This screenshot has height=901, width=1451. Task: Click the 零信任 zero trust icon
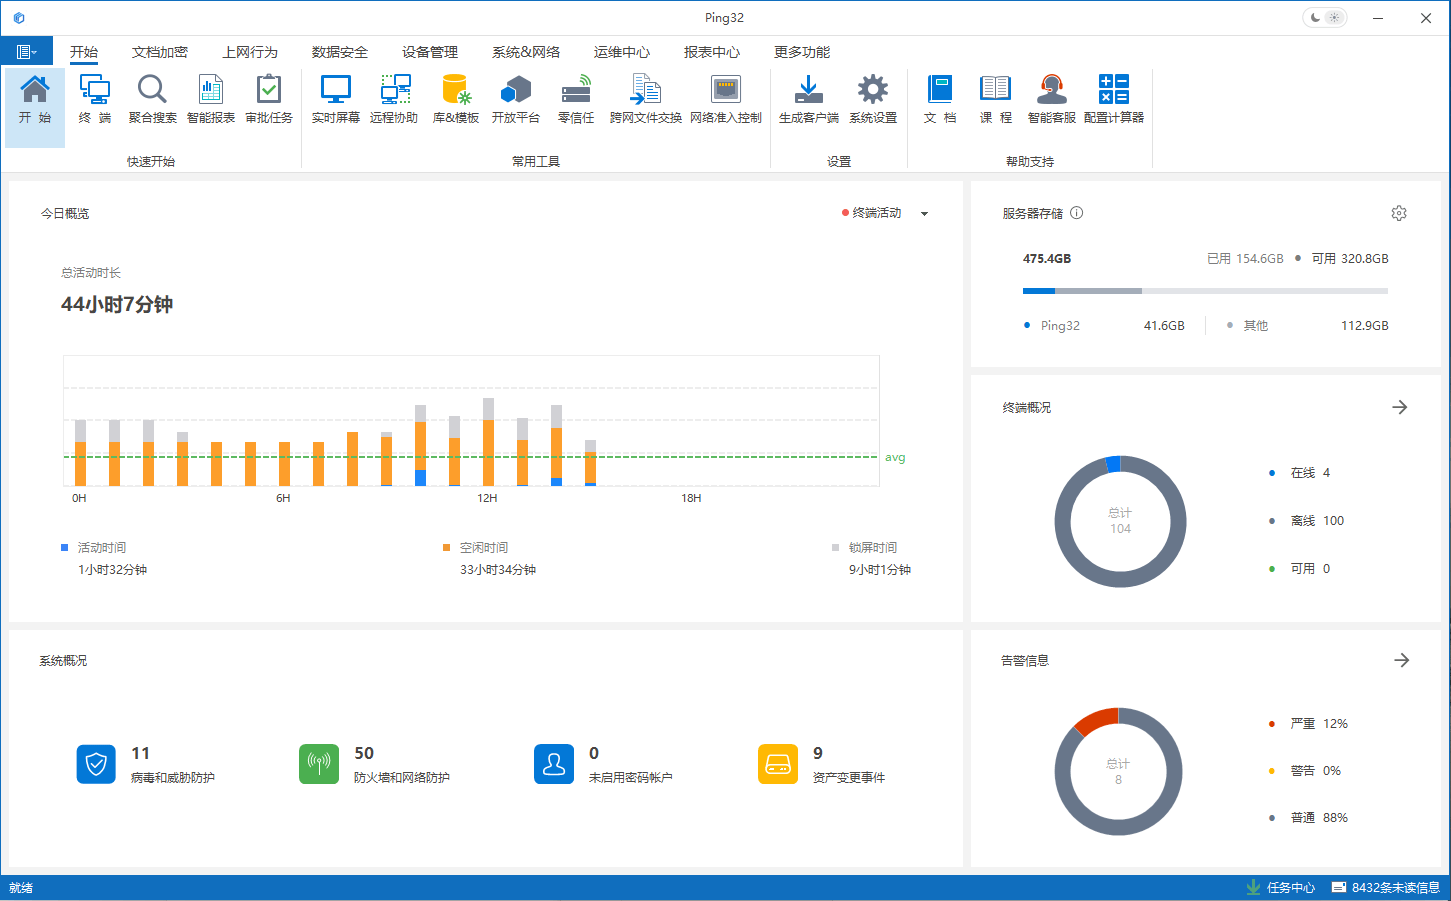[576, 99]
